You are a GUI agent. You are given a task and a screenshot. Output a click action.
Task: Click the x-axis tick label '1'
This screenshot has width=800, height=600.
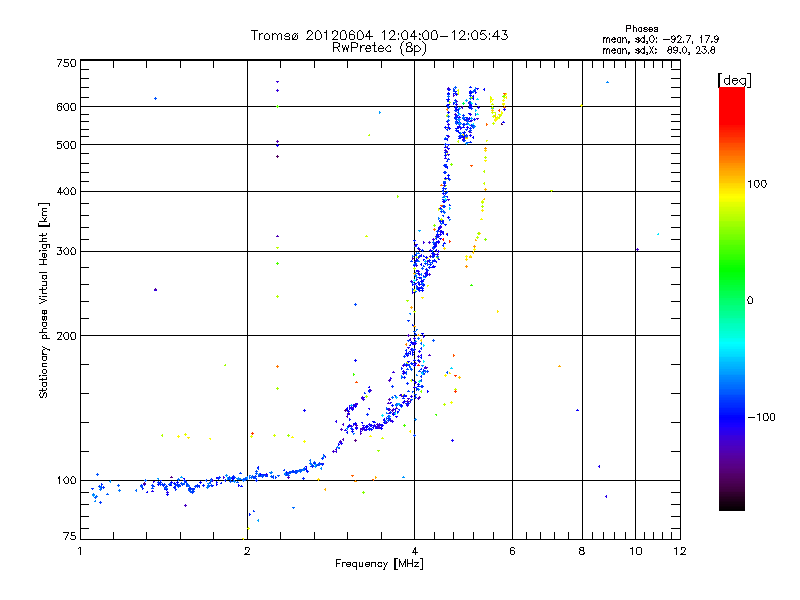(80, 551)
